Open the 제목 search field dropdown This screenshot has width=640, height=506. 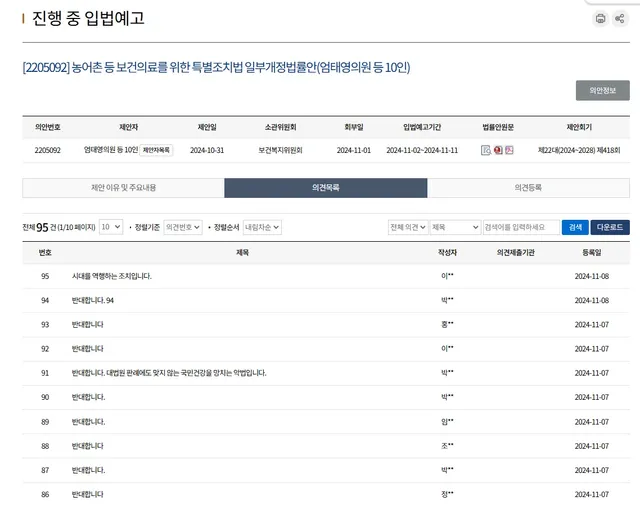(455, 227)
